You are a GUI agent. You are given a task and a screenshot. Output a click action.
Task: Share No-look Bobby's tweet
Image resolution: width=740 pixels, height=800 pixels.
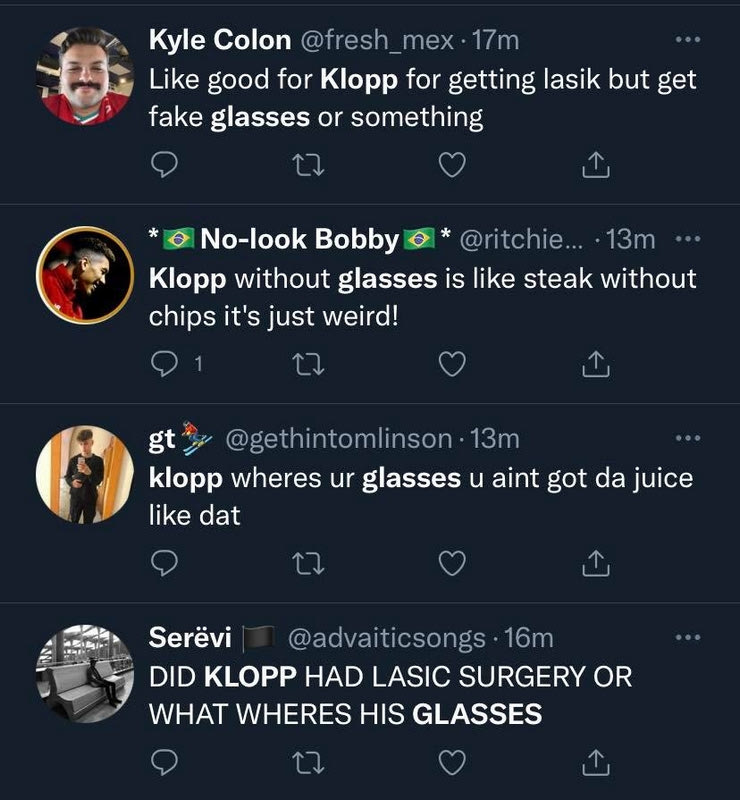(596, 365)
